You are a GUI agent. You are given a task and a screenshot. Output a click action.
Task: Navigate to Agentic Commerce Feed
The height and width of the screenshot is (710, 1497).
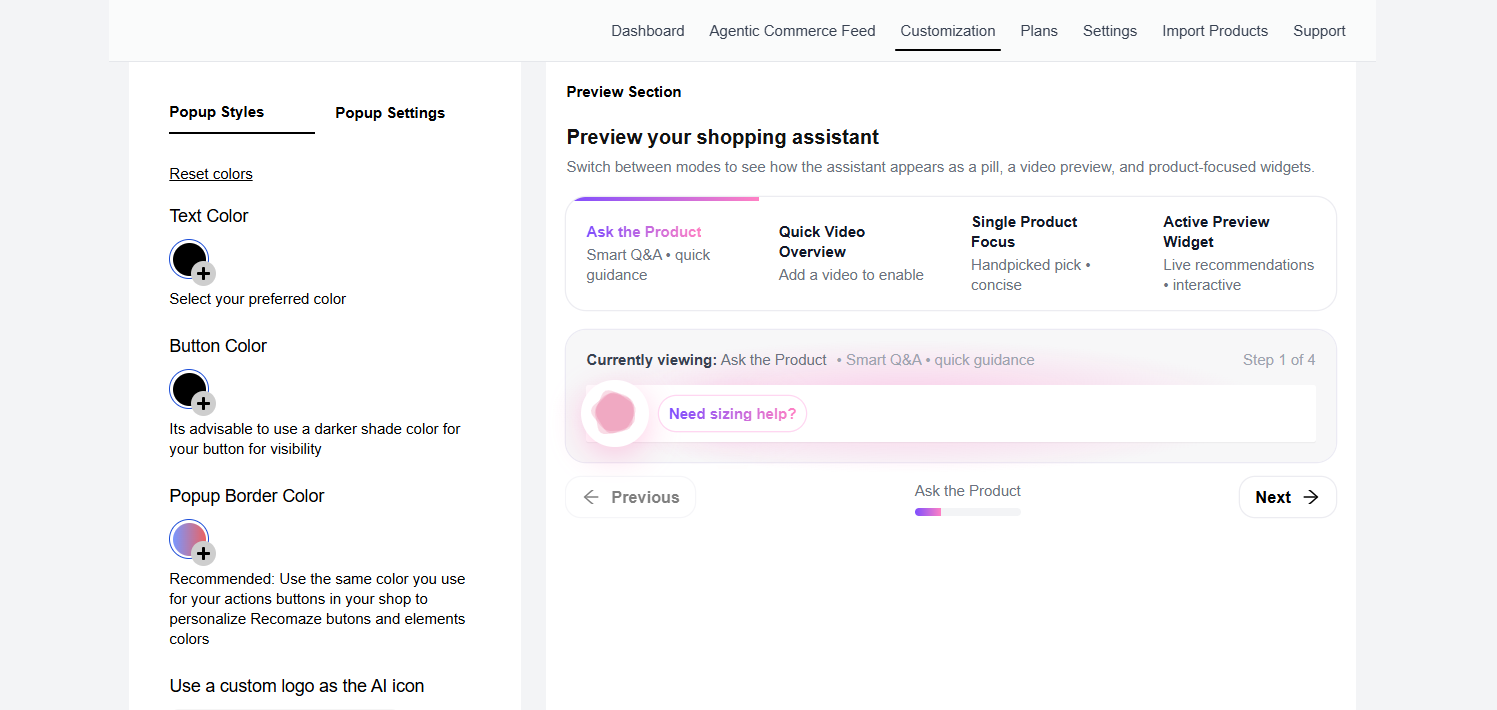coord(792,31)
